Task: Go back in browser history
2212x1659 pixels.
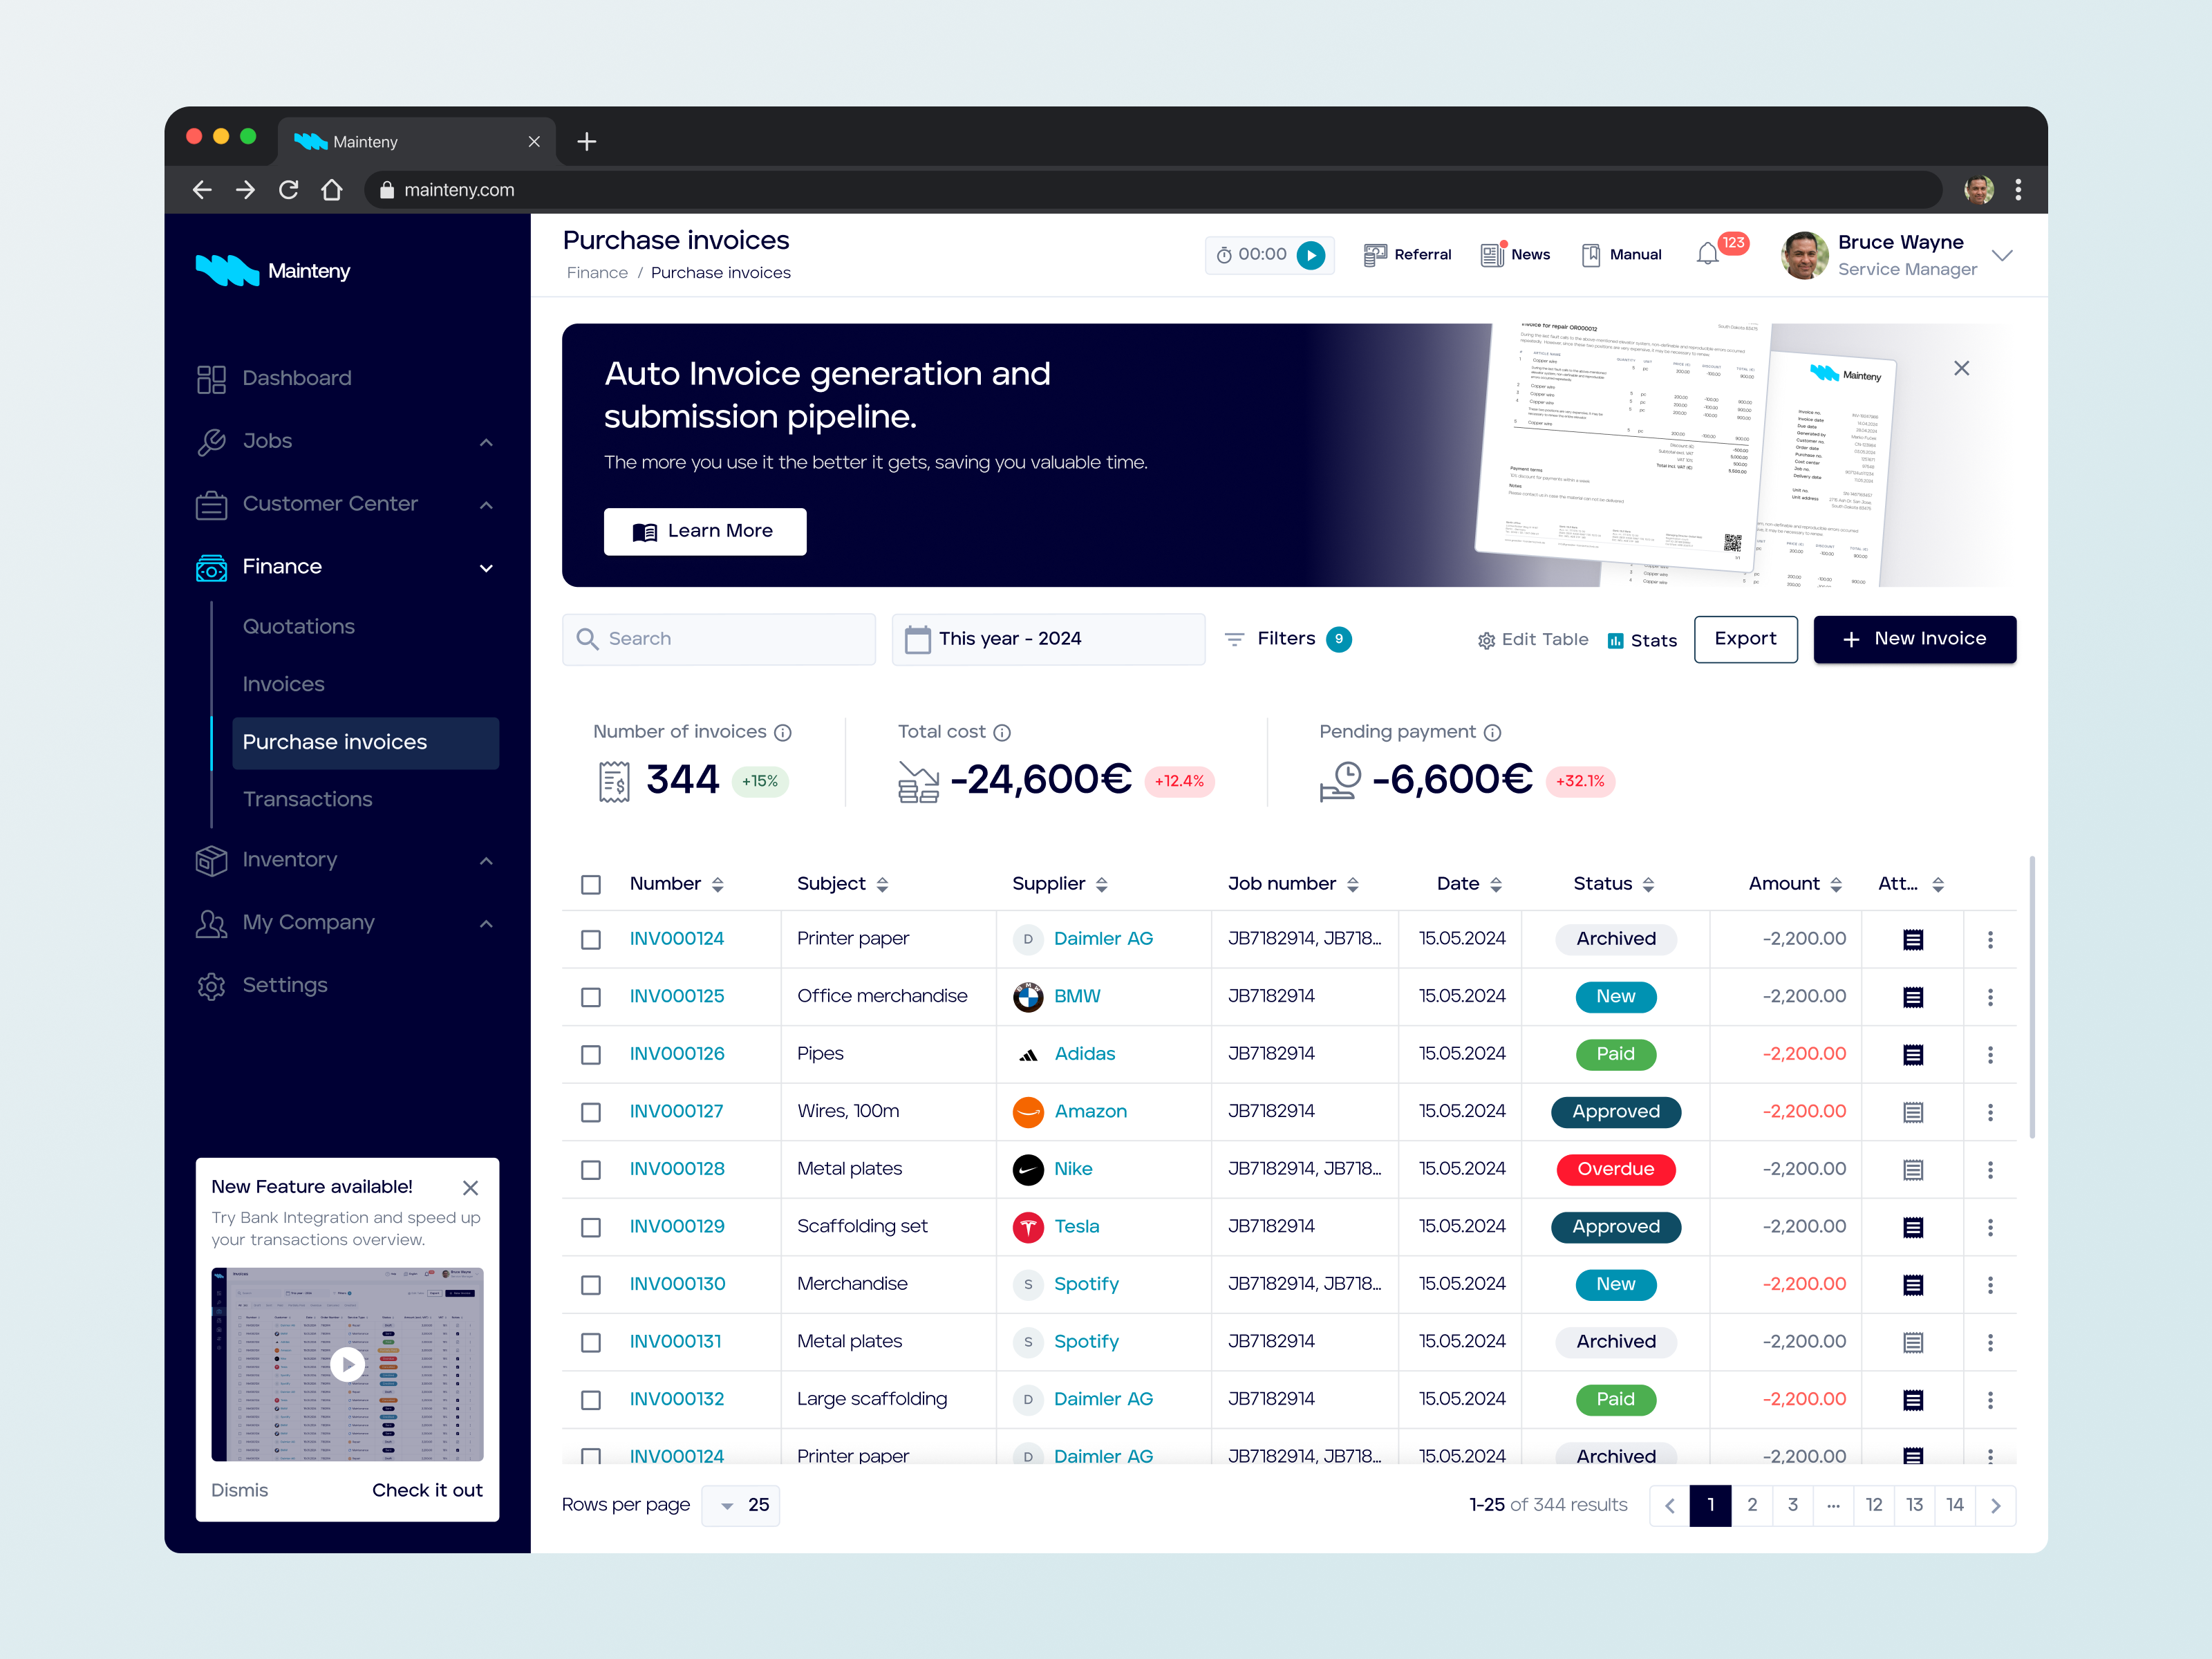Action: (x=202, y=190)
